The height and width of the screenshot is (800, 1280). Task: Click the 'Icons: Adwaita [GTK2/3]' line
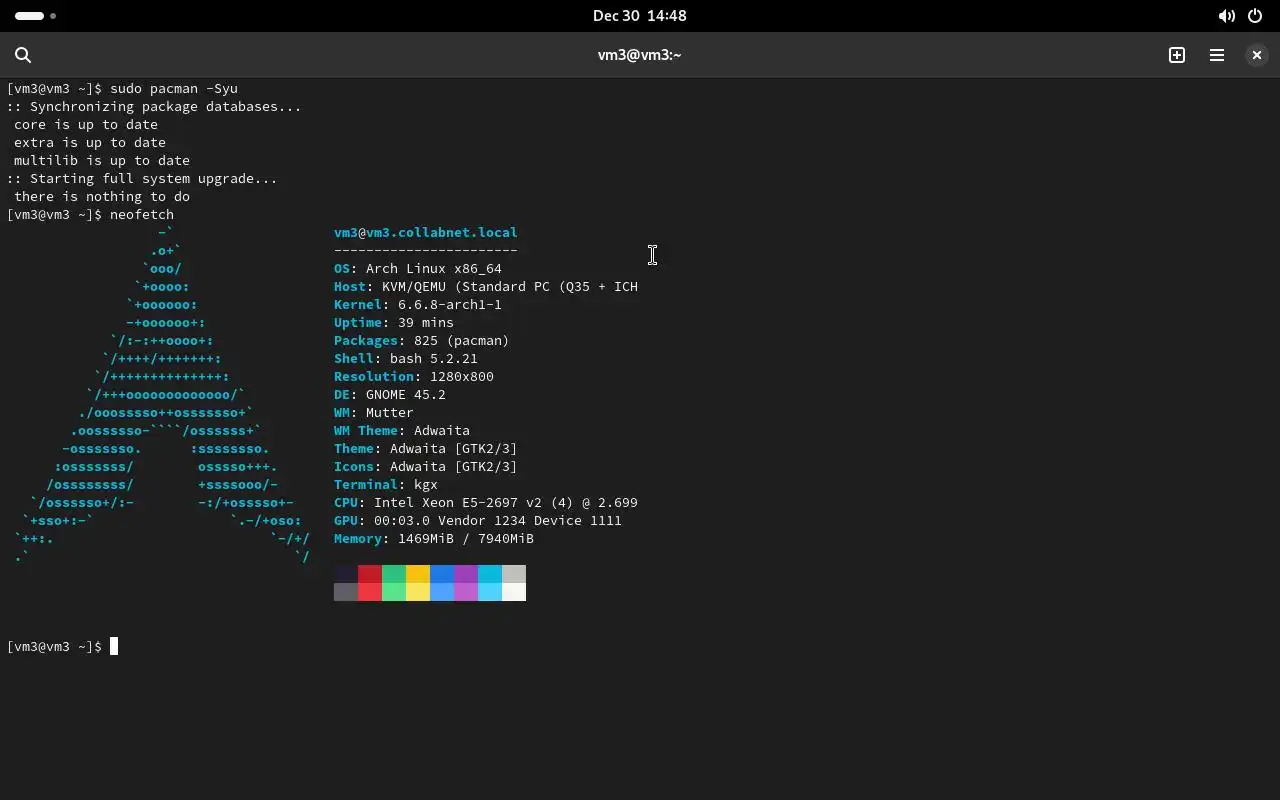[x=426, y=466]
